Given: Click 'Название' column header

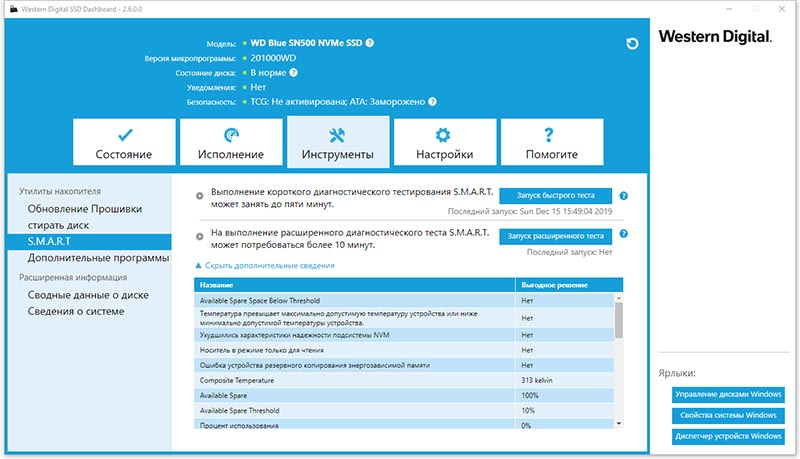Looking at the screenshot, I should (355, 285).
